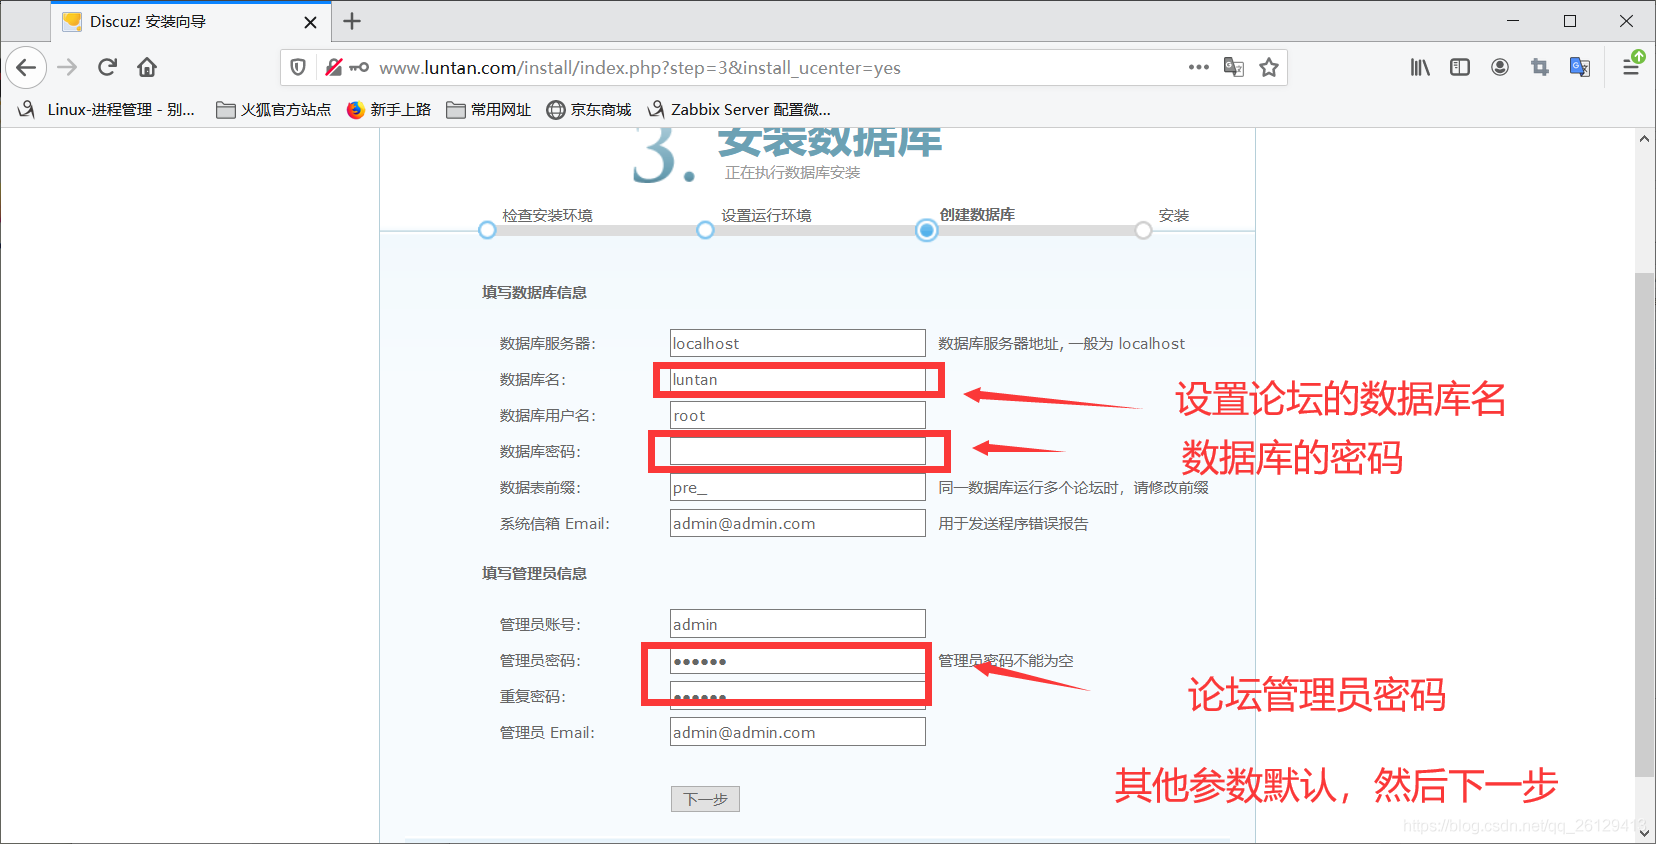Open the Firefox home page
This screenshot has height=844, width=1656.
(147, 68)
